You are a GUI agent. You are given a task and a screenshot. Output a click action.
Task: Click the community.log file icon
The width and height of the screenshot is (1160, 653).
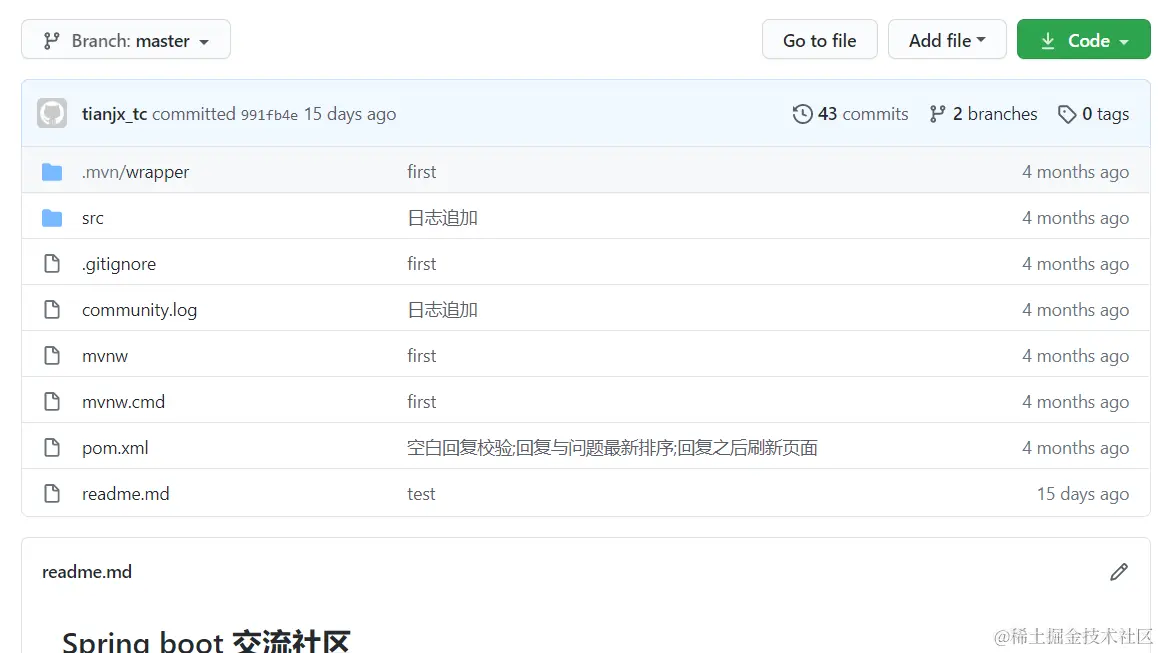52,309
